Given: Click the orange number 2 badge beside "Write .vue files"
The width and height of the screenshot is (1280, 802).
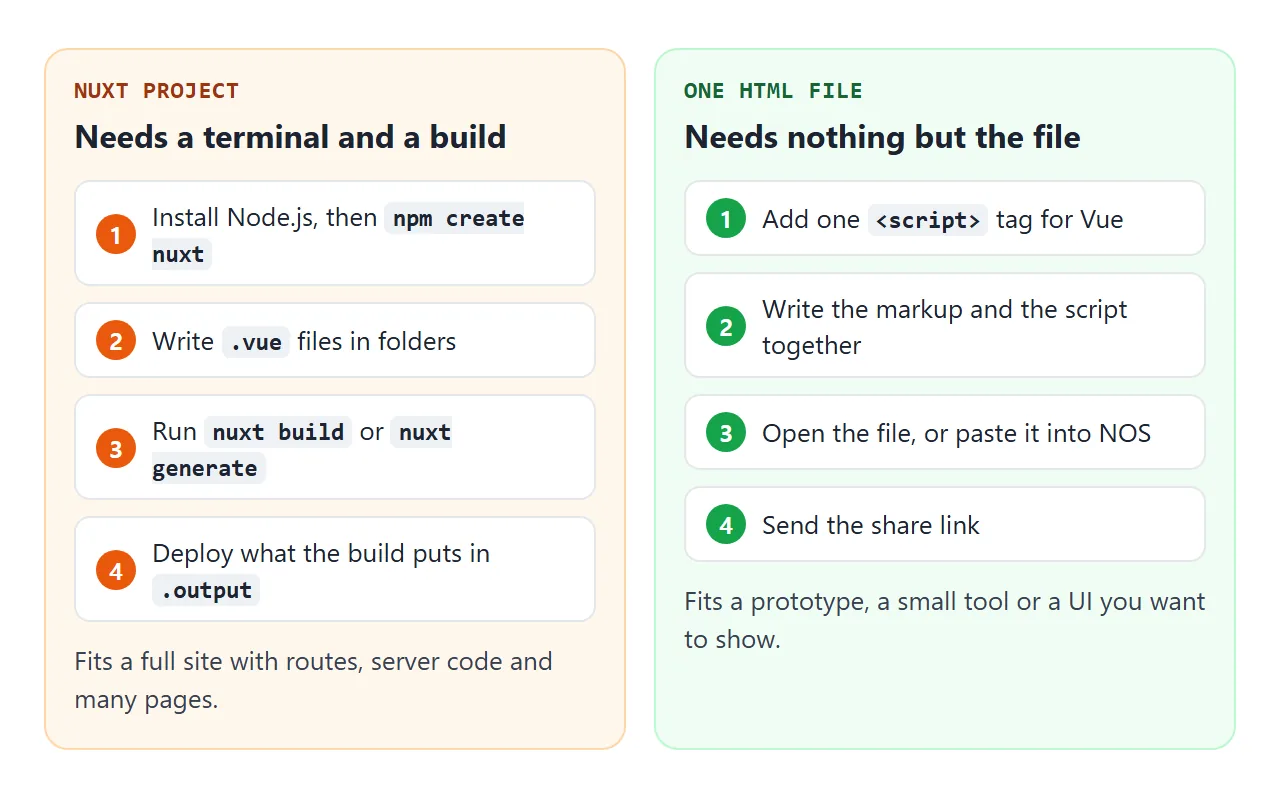Looking at the screenshot, I should [x=116, y=341].
